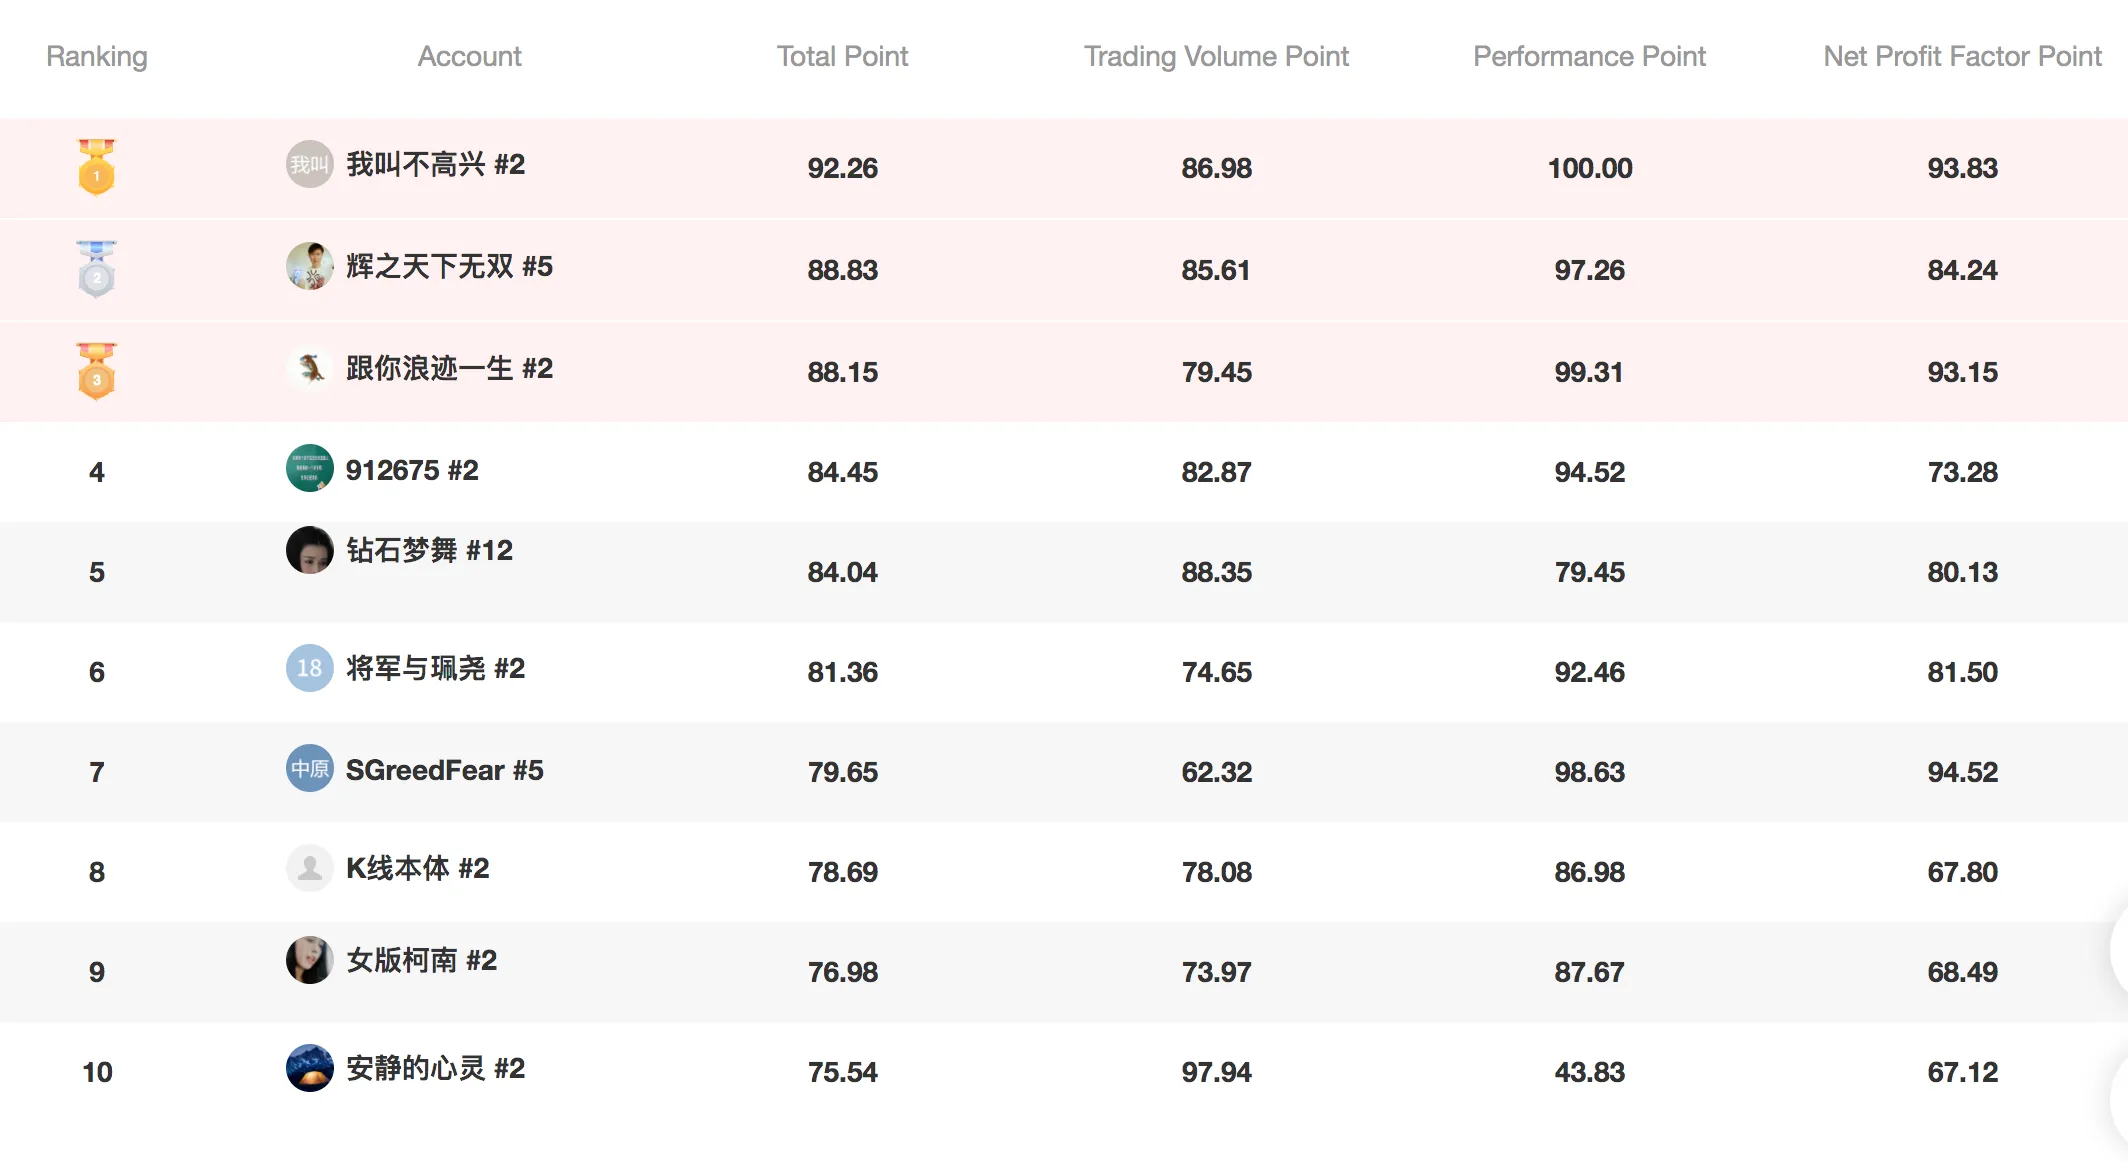Viewport: 2128px width, 1162px height.
Task: Click ranking number 10
Action: coord(97,1072)
